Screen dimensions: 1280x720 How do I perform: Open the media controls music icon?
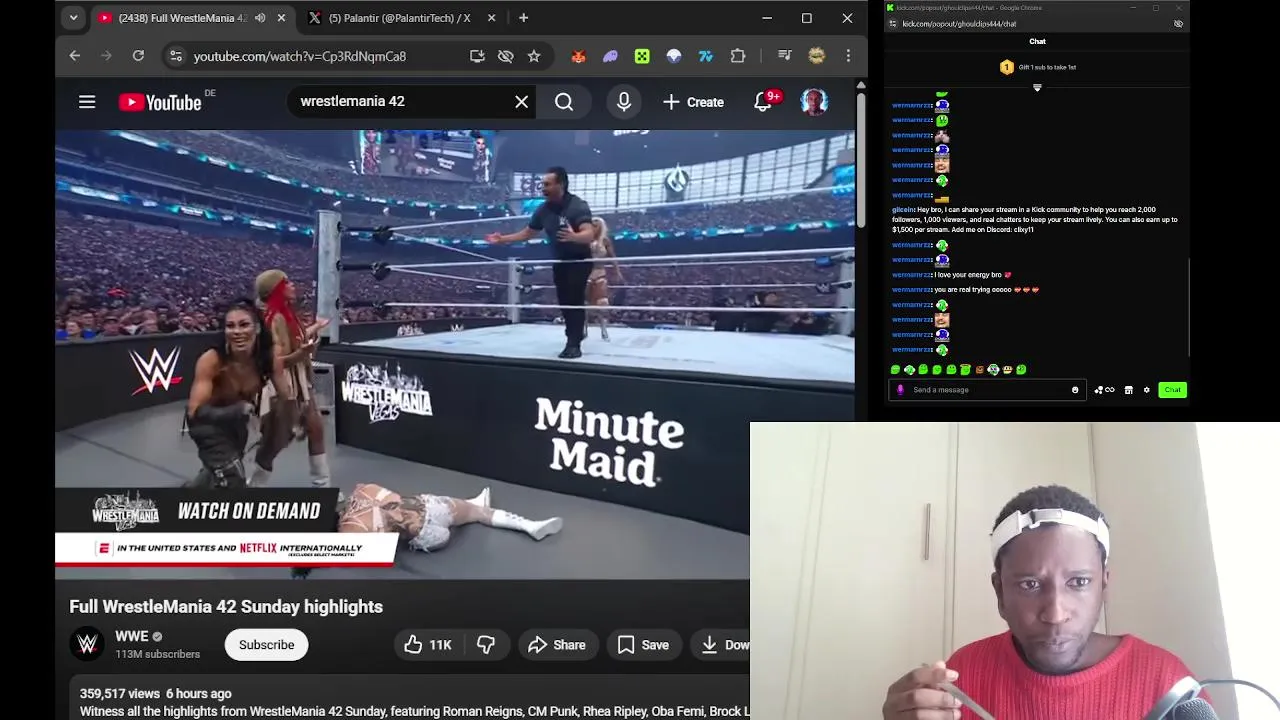click(x=785, y=56)
